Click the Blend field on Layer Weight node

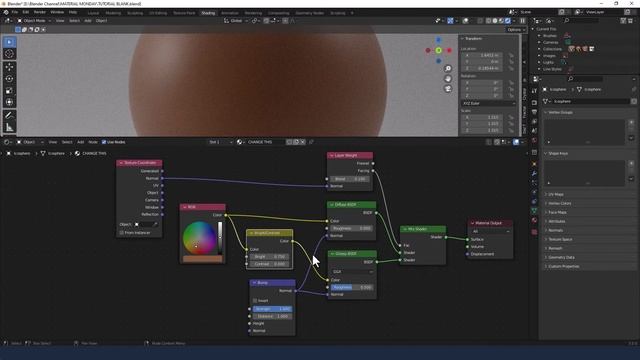[x=350, y=179]
